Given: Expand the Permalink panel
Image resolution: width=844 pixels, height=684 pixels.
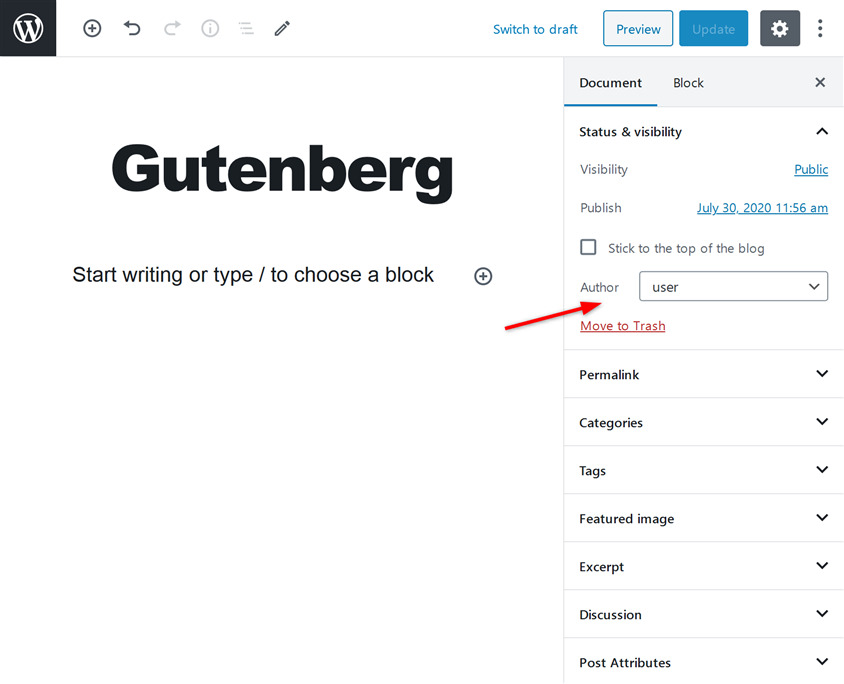Looking at the screenshot, I should pos(703,374).
